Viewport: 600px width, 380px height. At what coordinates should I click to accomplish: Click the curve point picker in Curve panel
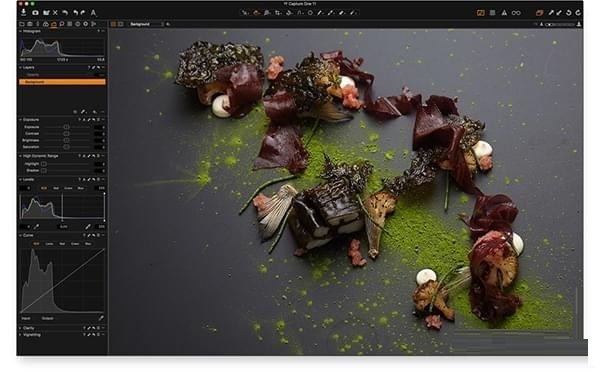101,318
